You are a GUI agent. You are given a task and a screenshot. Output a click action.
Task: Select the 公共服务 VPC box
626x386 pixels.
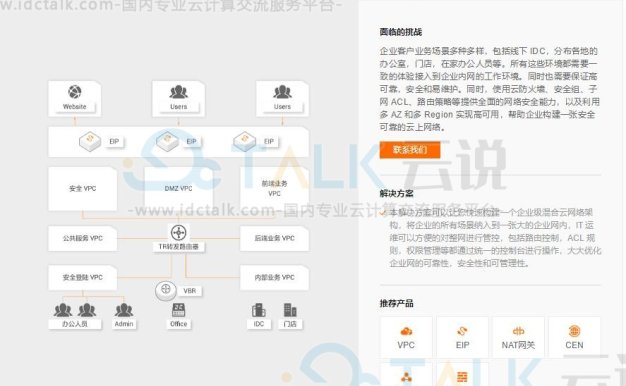coord(83,238)
